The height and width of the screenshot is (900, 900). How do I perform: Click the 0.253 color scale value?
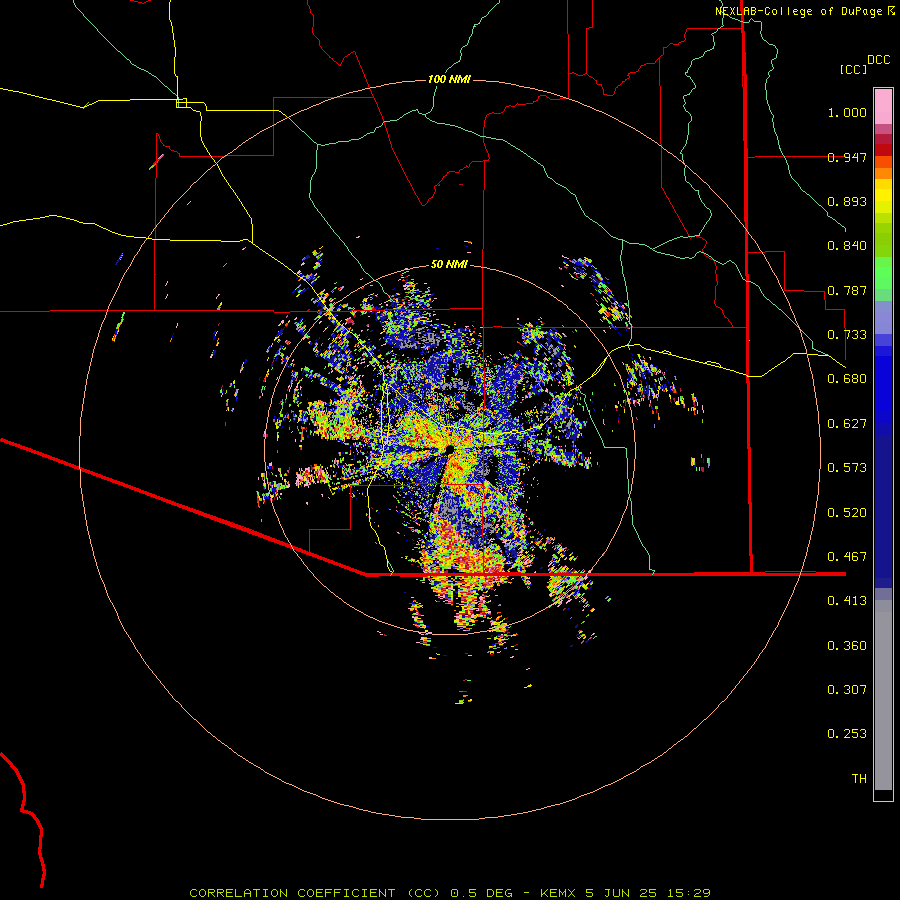pyautogui.click(x=847, y=734)
